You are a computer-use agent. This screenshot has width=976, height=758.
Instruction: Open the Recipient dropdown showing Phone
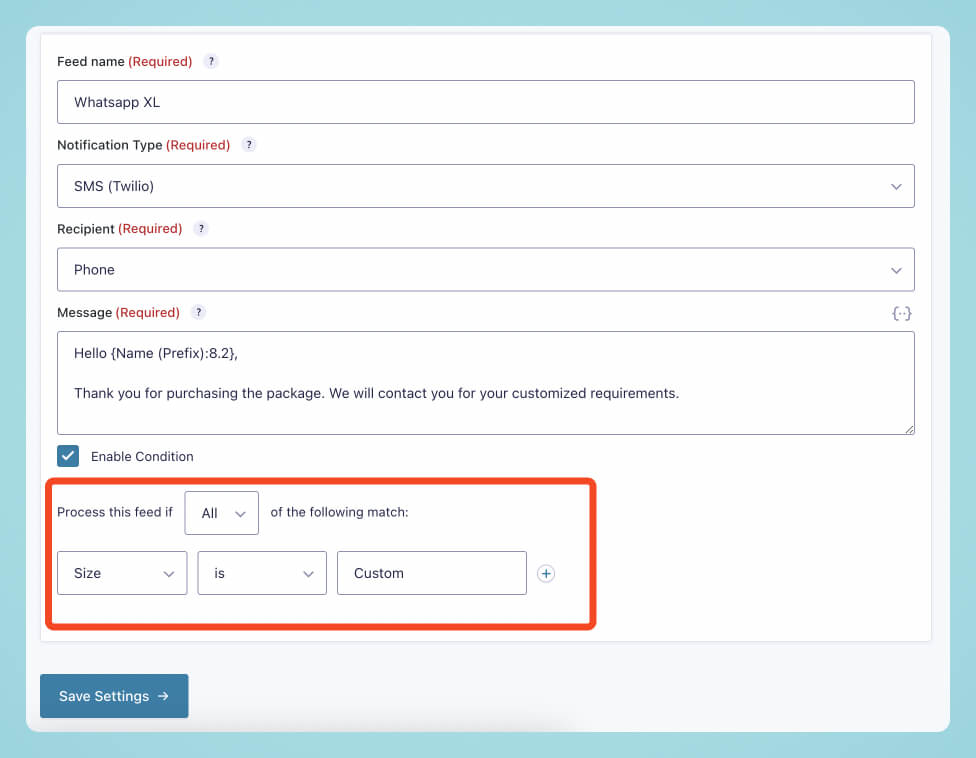pos(486,269)
